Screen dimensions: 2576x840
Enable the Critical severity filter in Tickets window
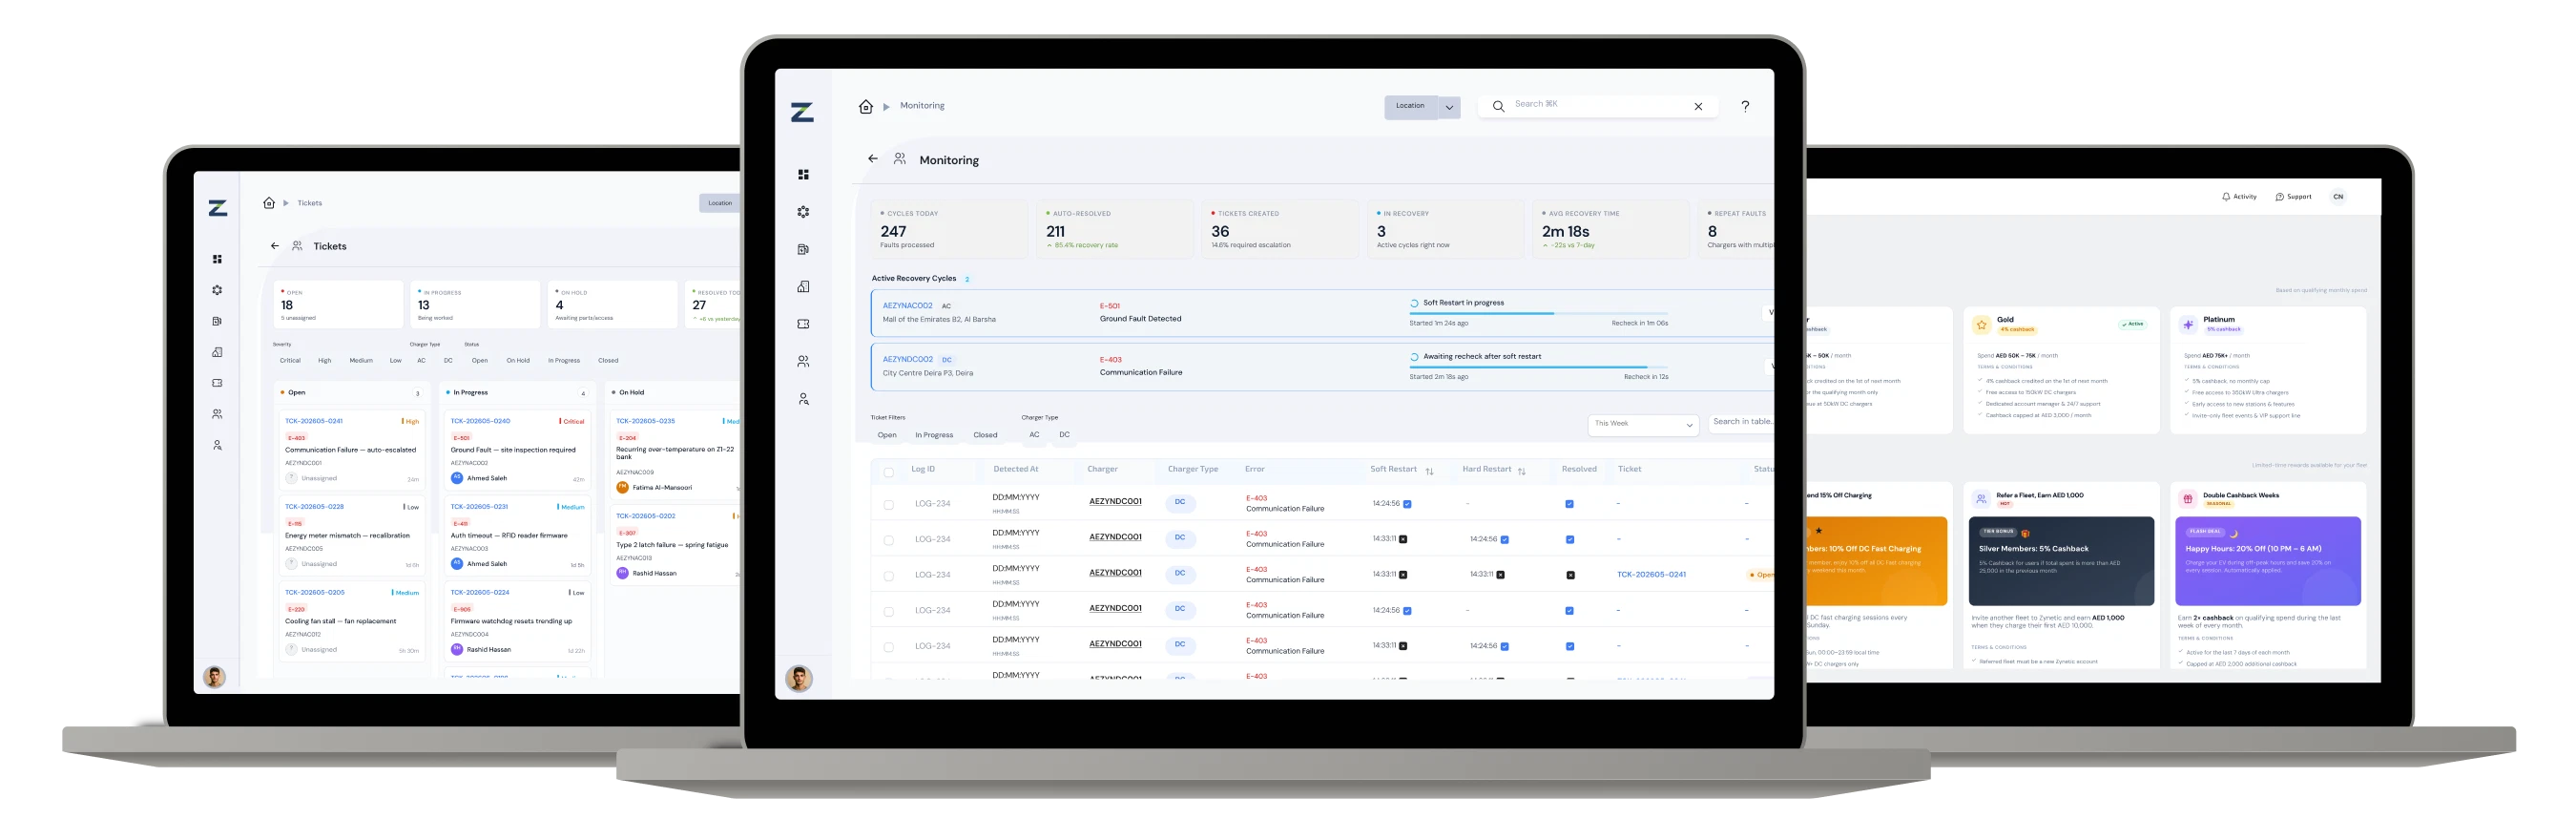click(290, 361)
